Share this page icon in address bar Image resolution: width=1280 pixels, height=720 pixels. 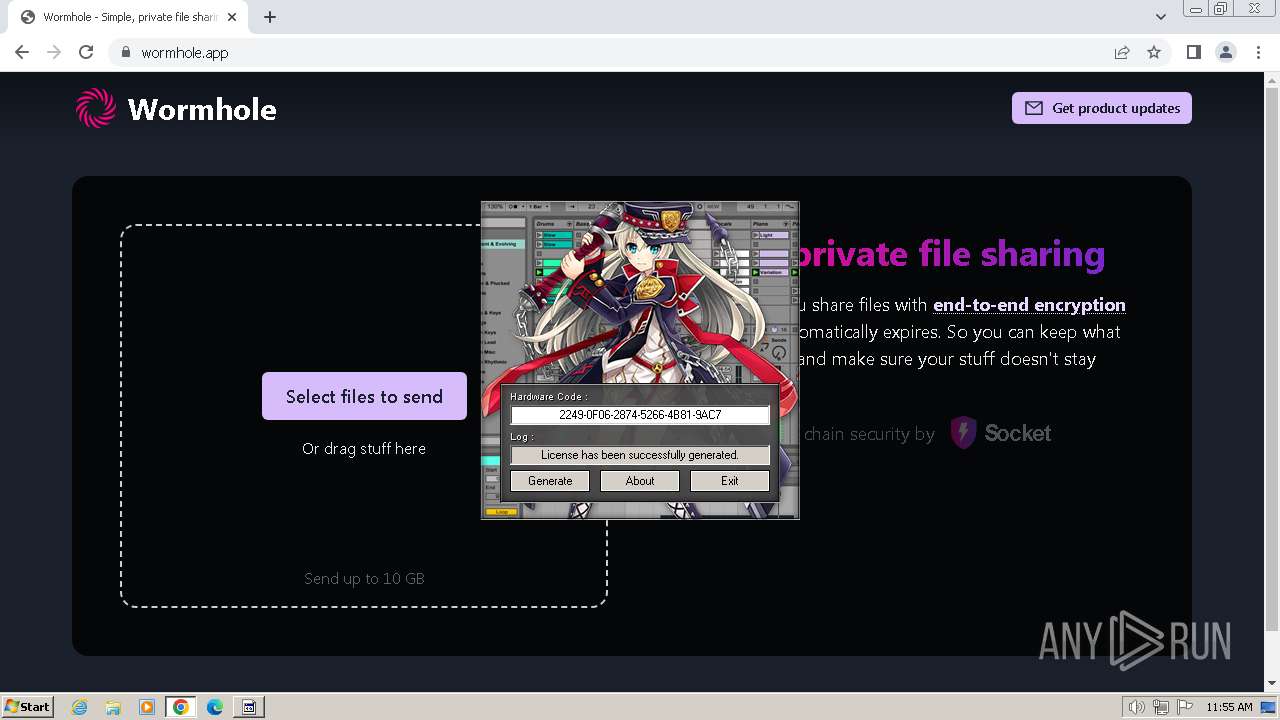pos(1122,52)
